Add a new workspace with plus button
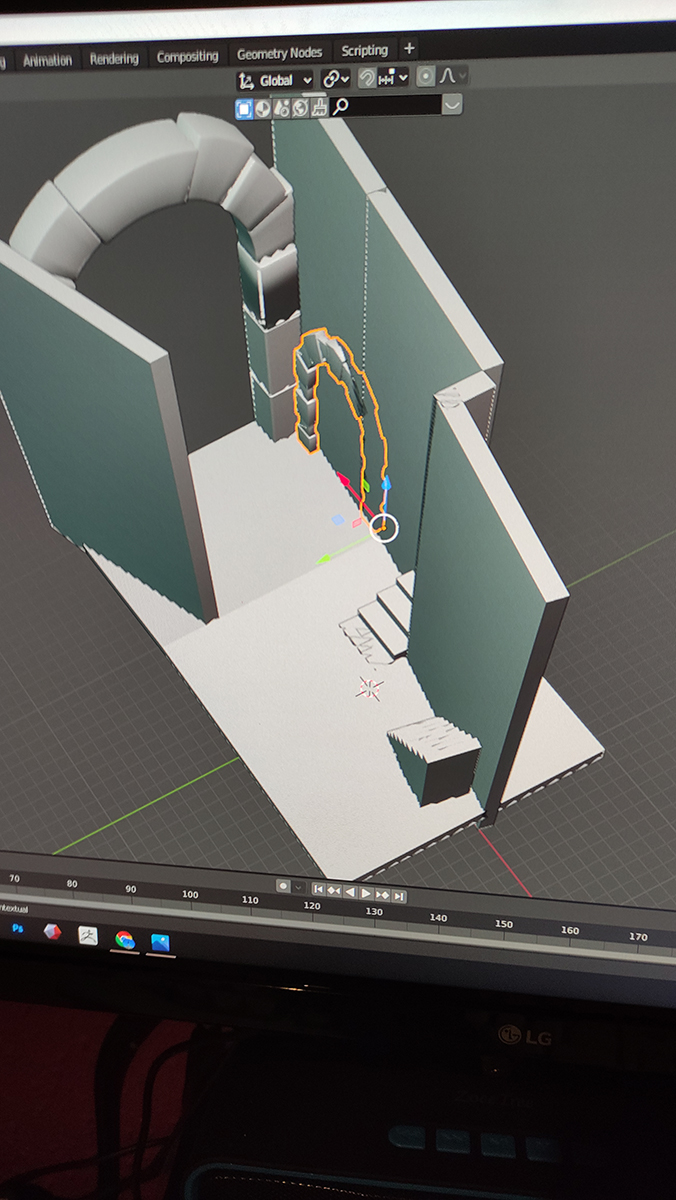This screenshot has width=676, height=1200. click(x=408, y=48)
